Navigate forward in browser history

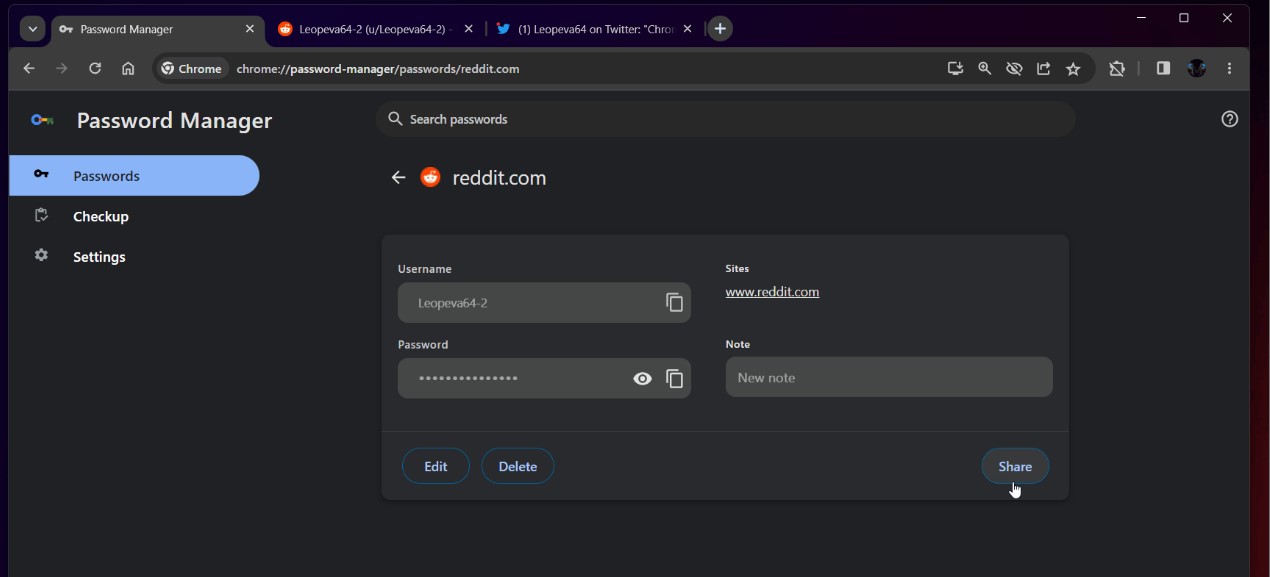tap(62, 69)
